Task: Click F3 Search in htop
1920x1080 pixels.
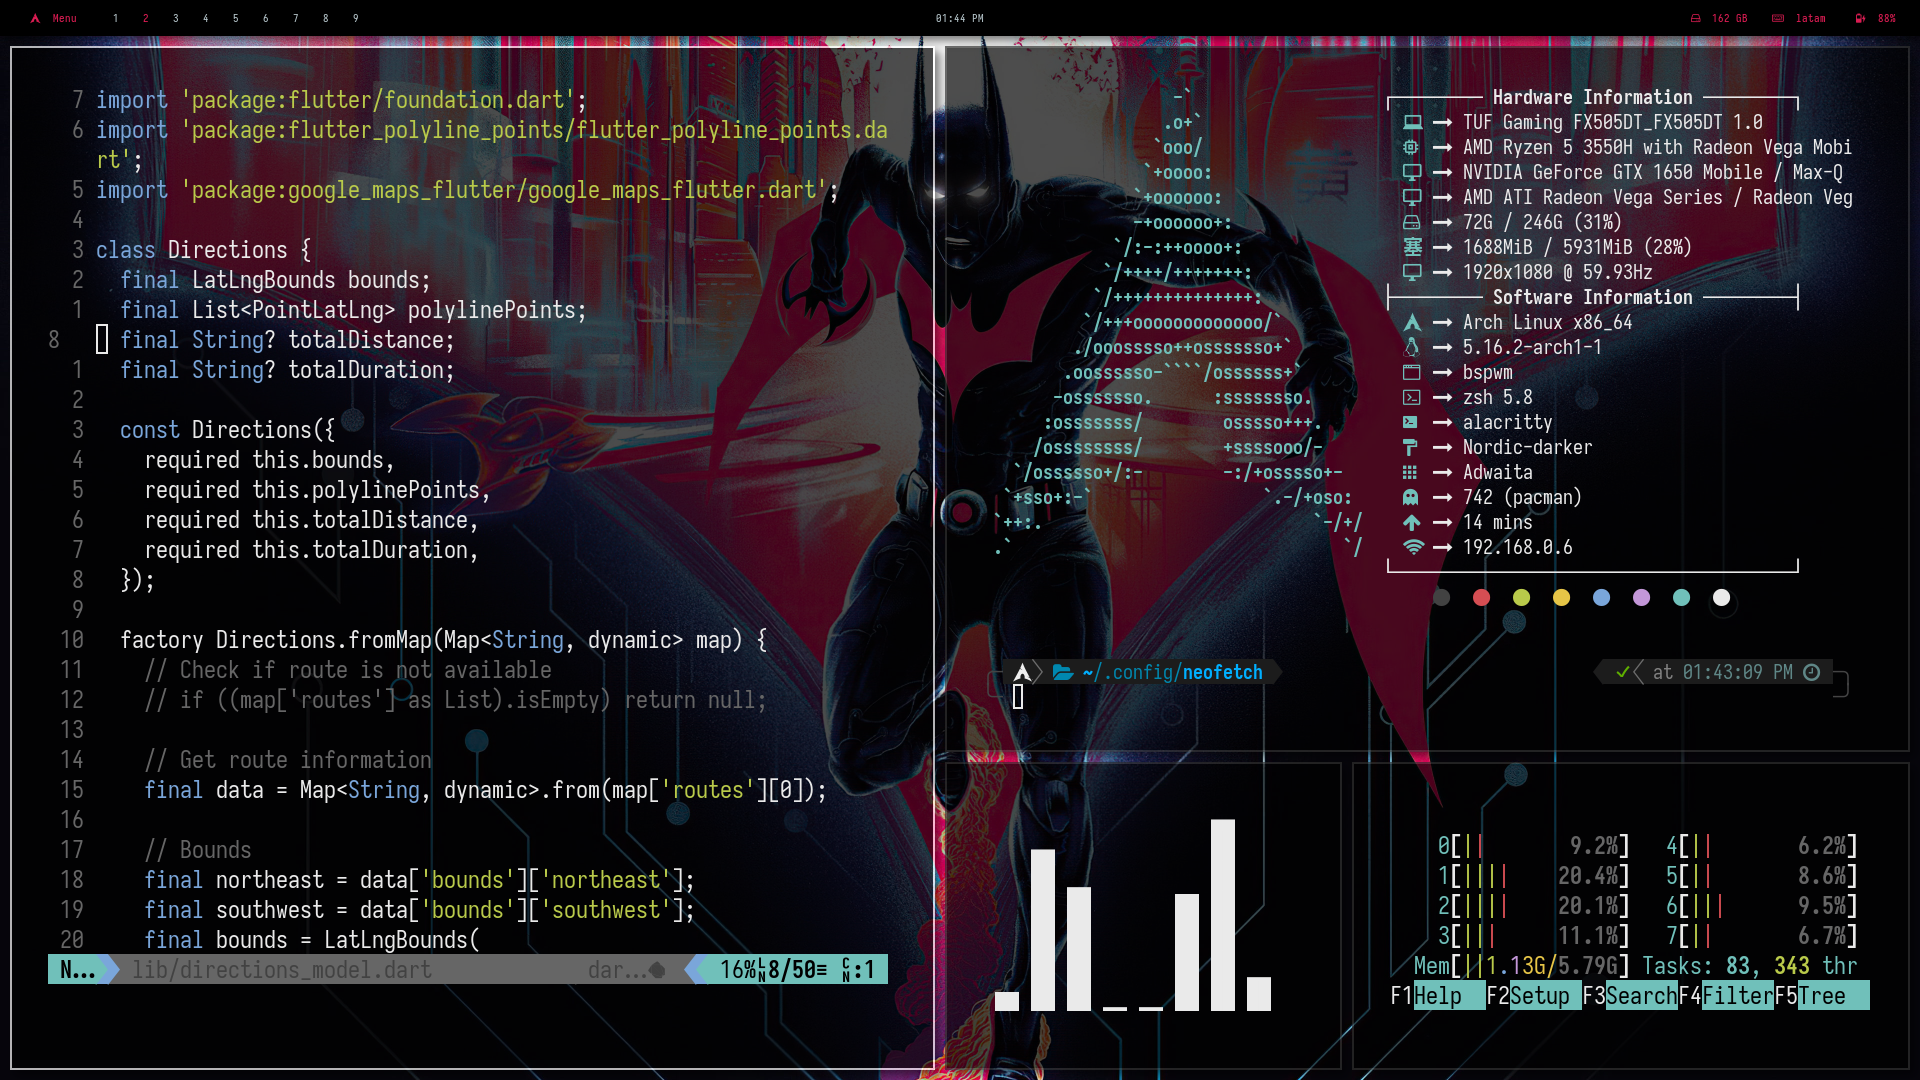Action: pyautogui.click(x=1629, y=996)
